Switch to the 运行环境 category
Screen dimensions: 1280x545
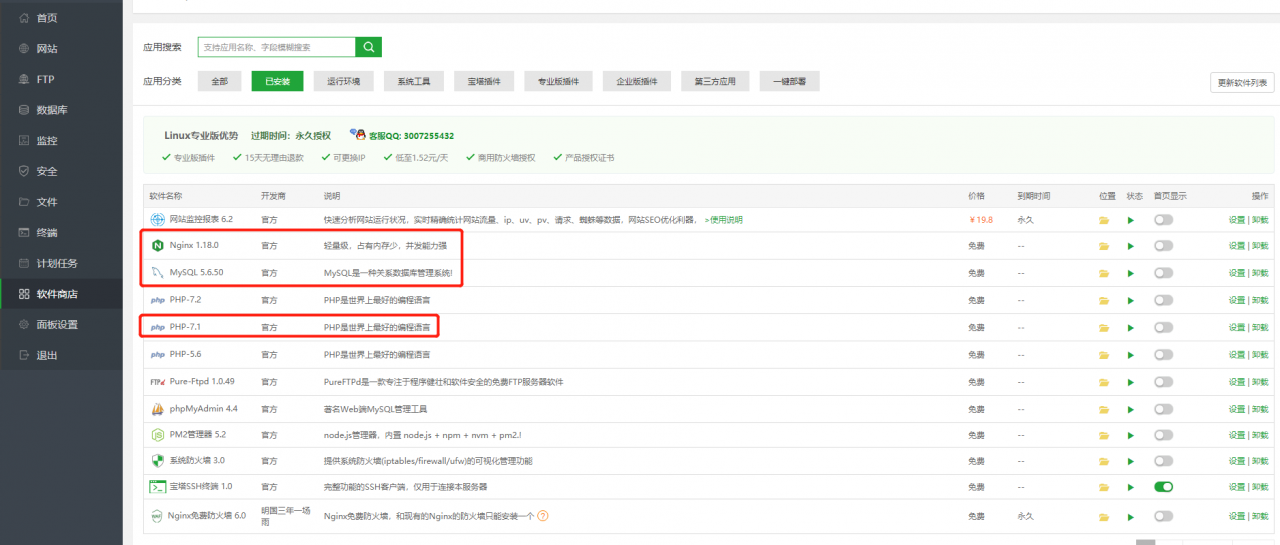click(x=344, y=81)
